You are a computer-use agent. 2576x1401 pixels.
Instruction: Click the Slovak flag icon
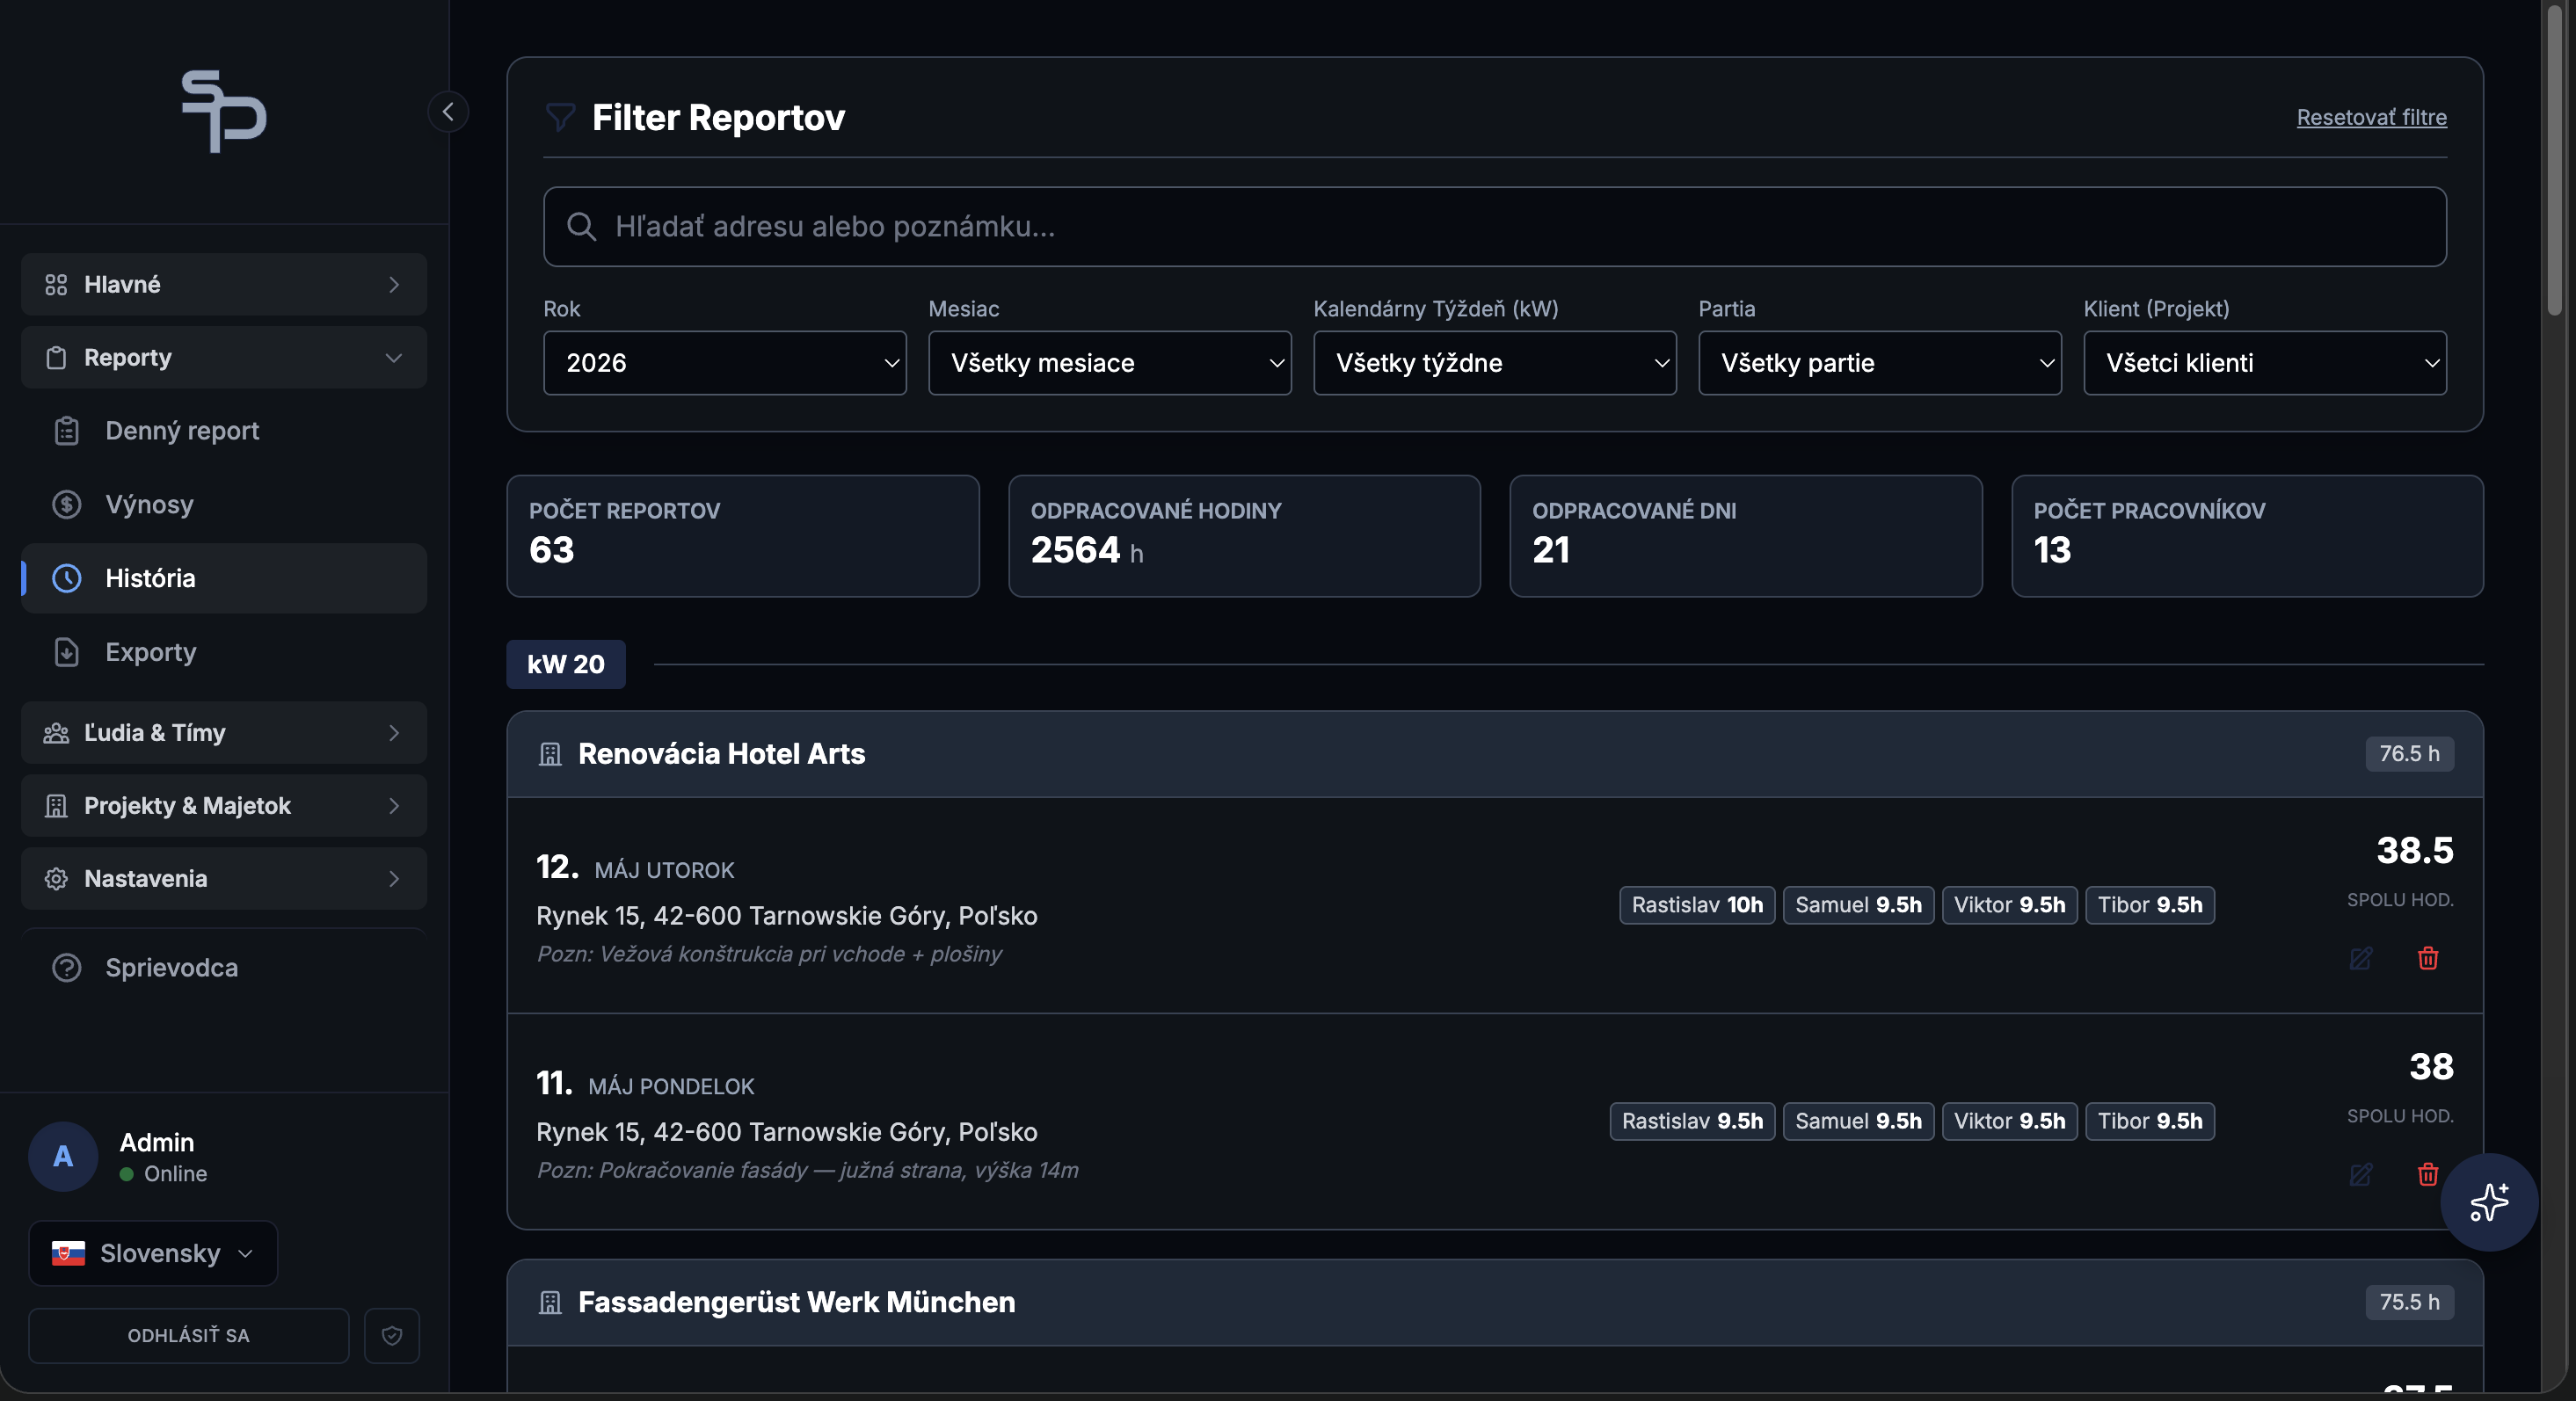[68, 1254]
